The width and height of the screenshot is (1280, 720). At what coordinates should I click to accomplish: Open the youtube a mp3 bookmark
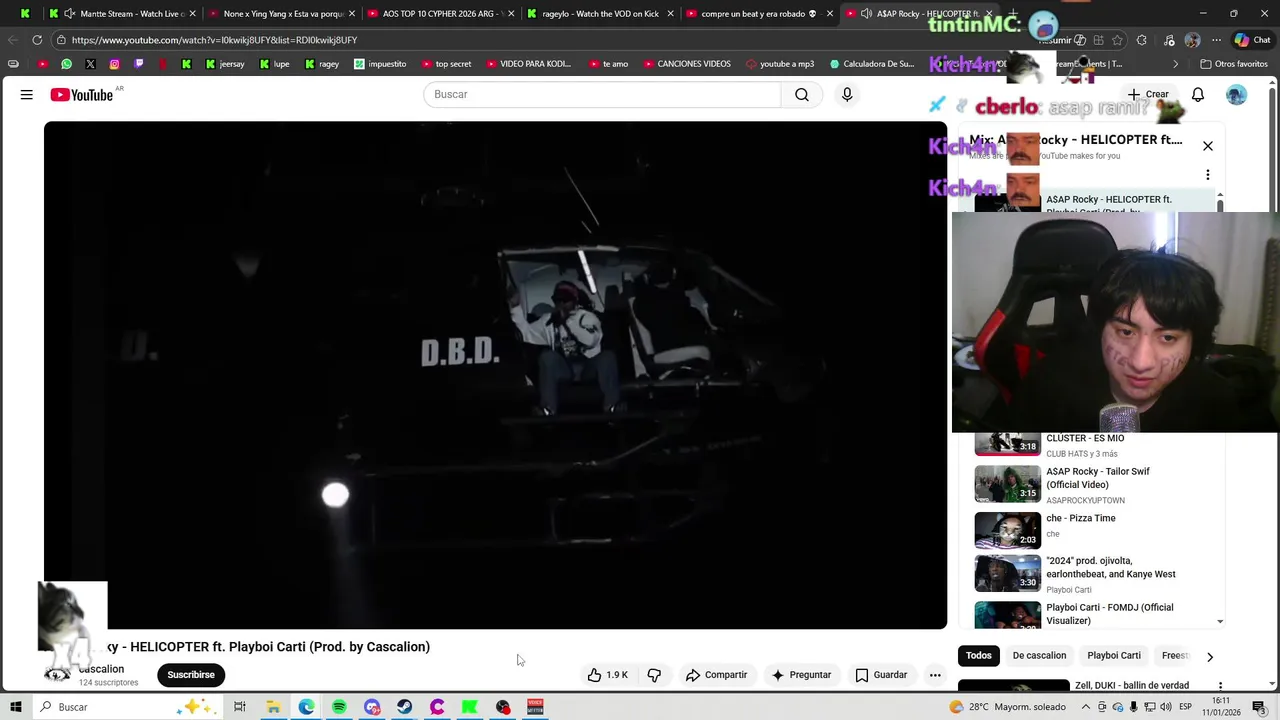point(780,64)
